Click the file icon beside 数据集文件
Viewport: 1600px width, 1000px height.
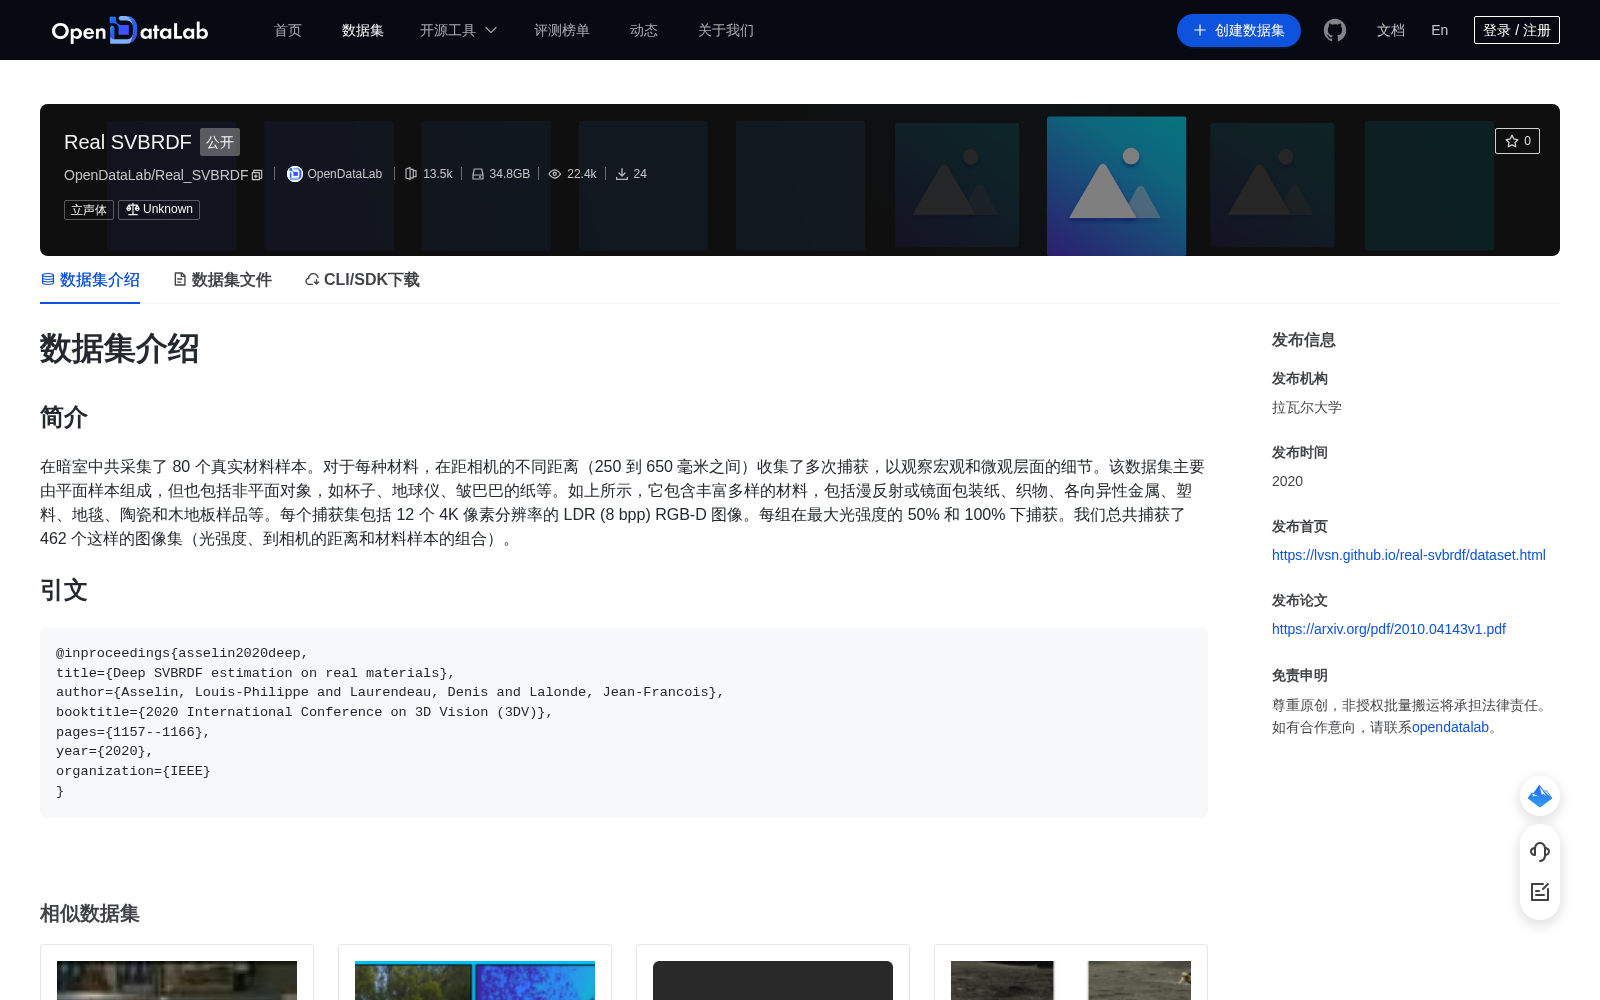[x=180, y=279]
